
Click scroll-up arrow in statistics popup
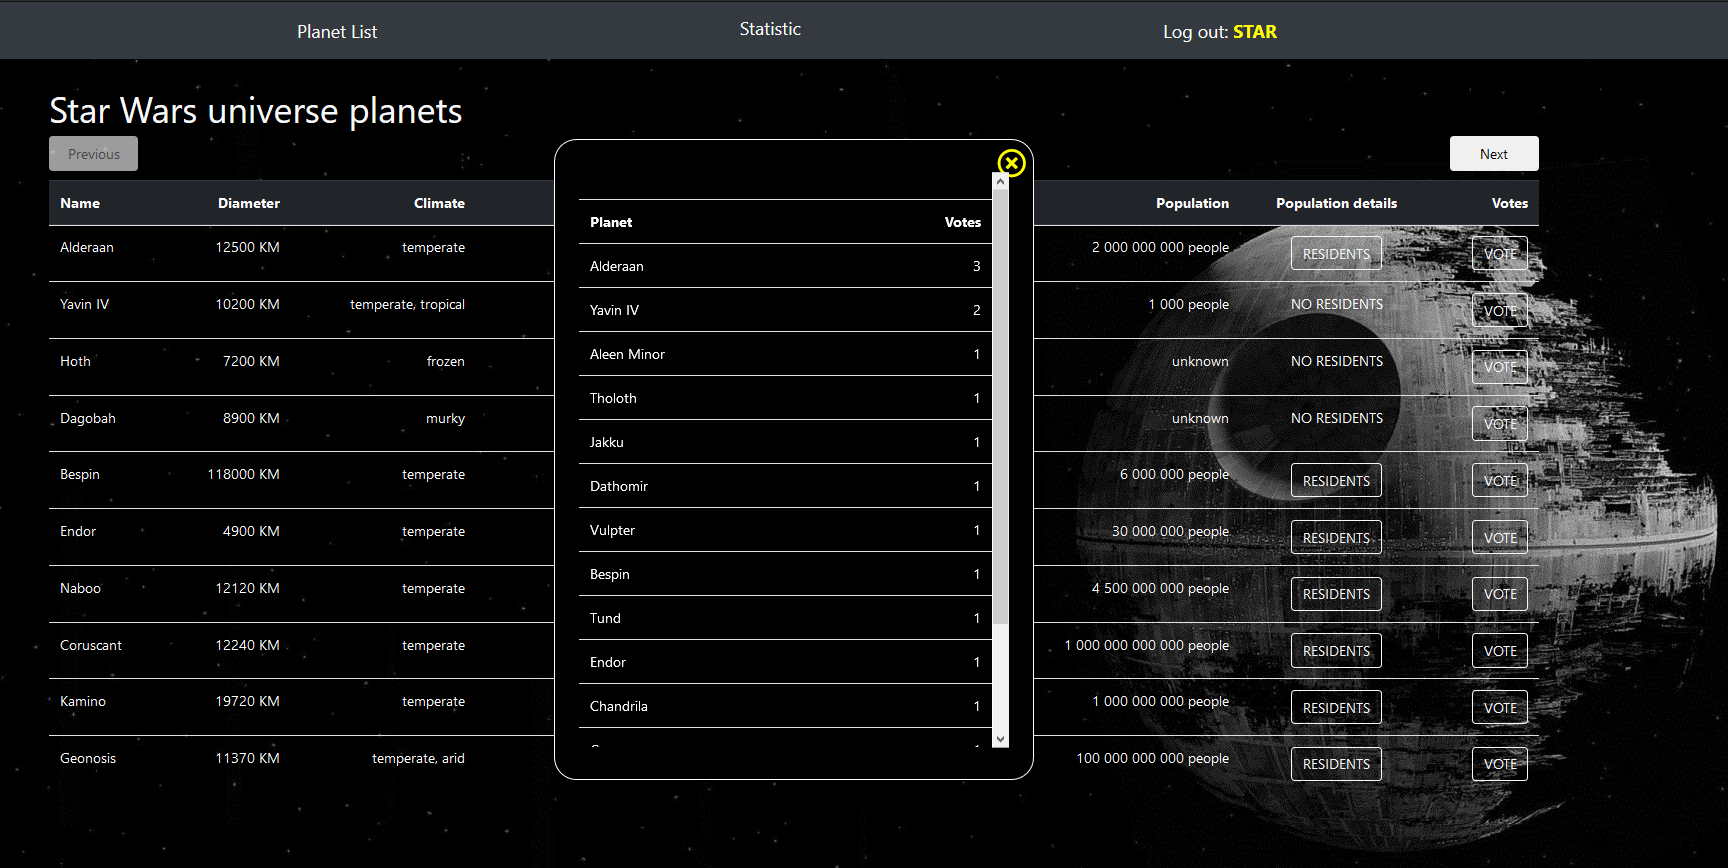[1000, 182]
